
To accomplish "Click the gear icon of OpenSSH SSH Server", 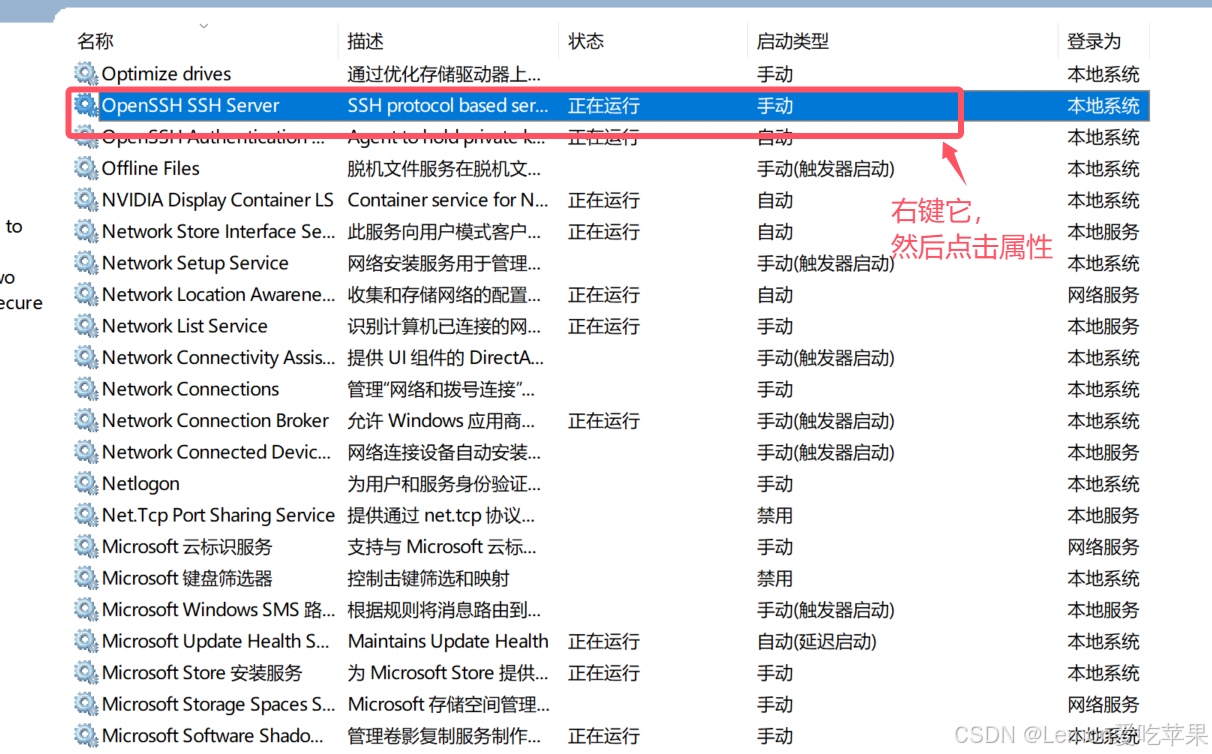I will [86, 105].
